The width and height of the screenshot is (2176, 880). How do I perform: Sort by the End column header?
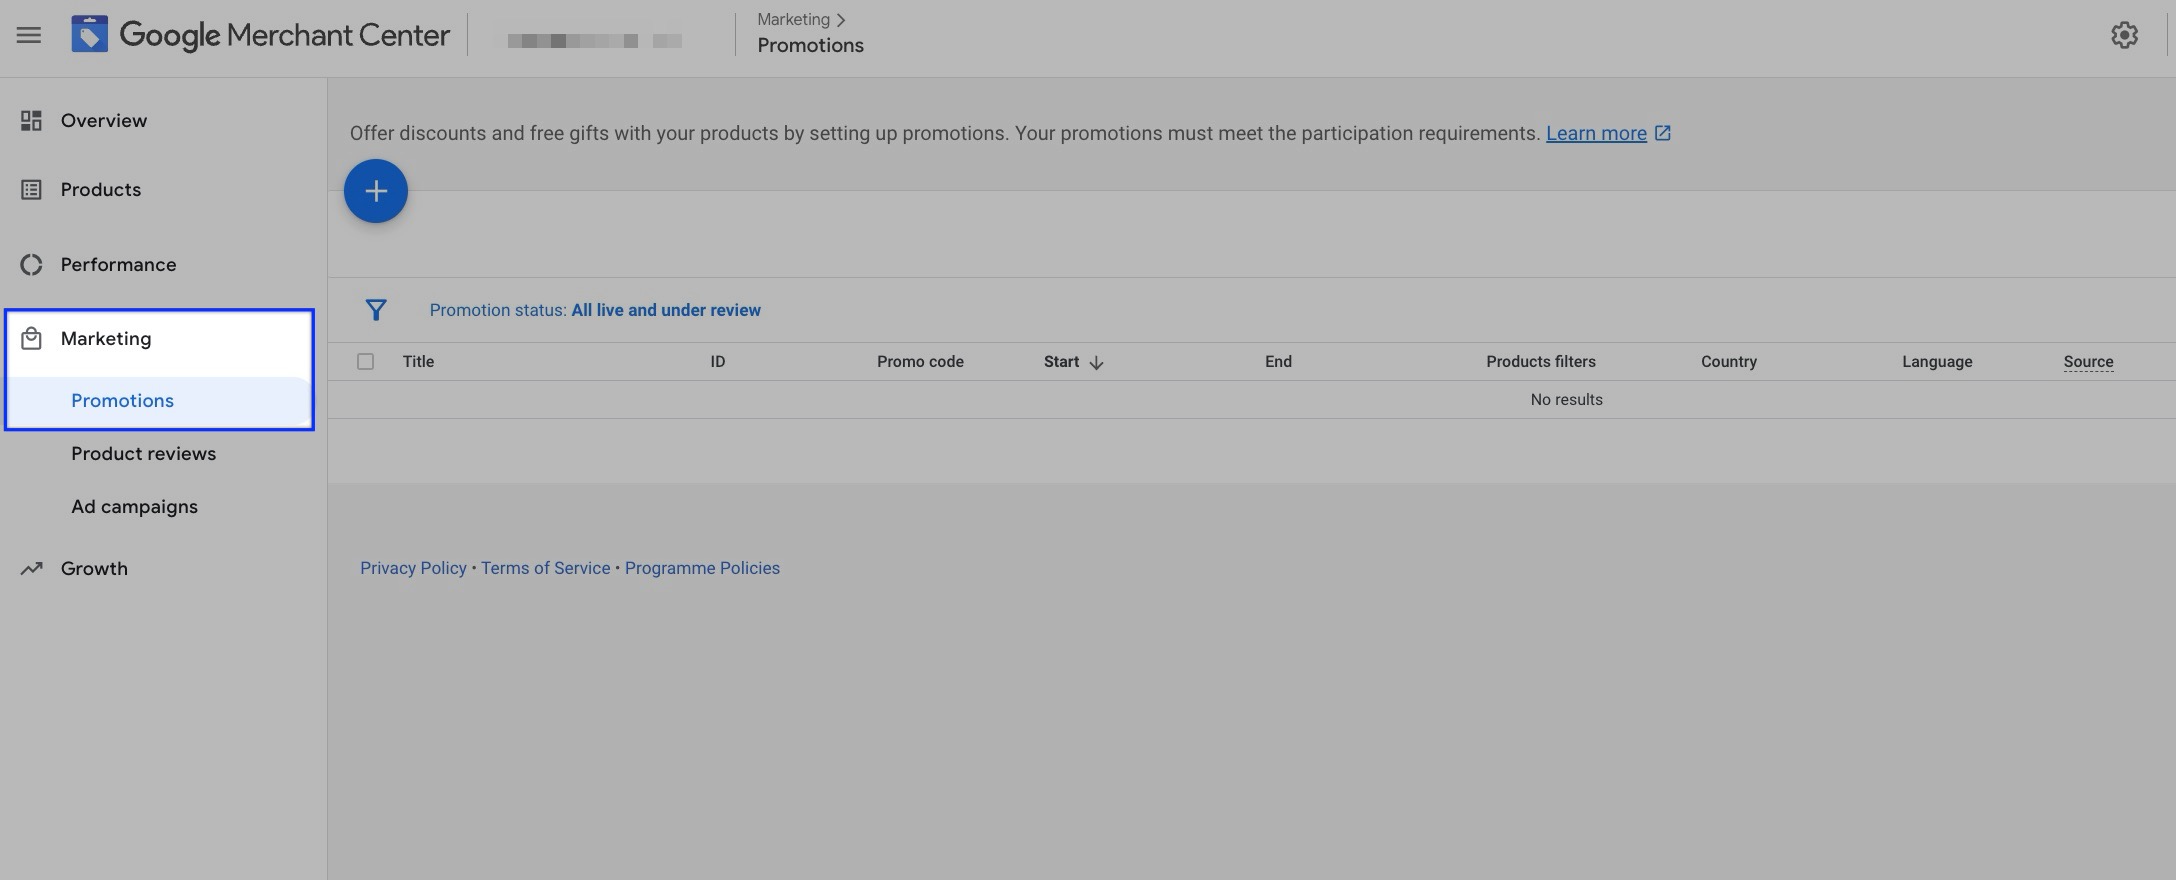(x=1278, y=362)
